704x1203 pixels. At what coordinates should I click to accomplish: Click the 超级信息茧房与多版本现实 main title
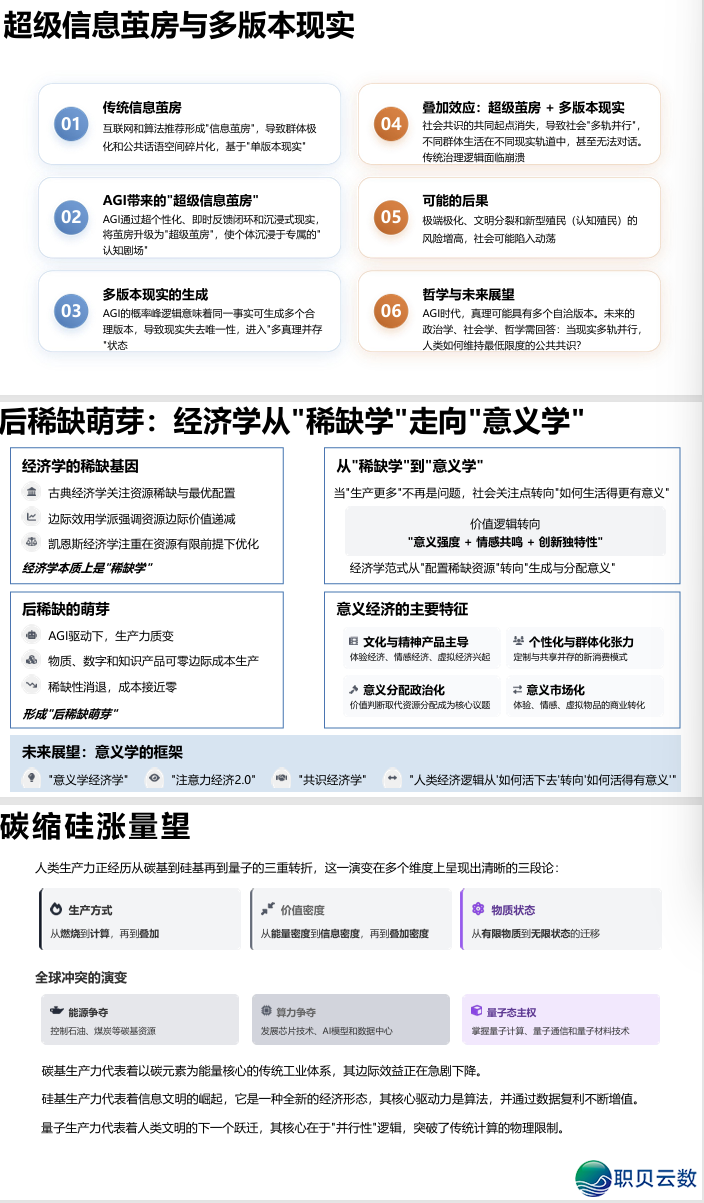coord(179,25)
